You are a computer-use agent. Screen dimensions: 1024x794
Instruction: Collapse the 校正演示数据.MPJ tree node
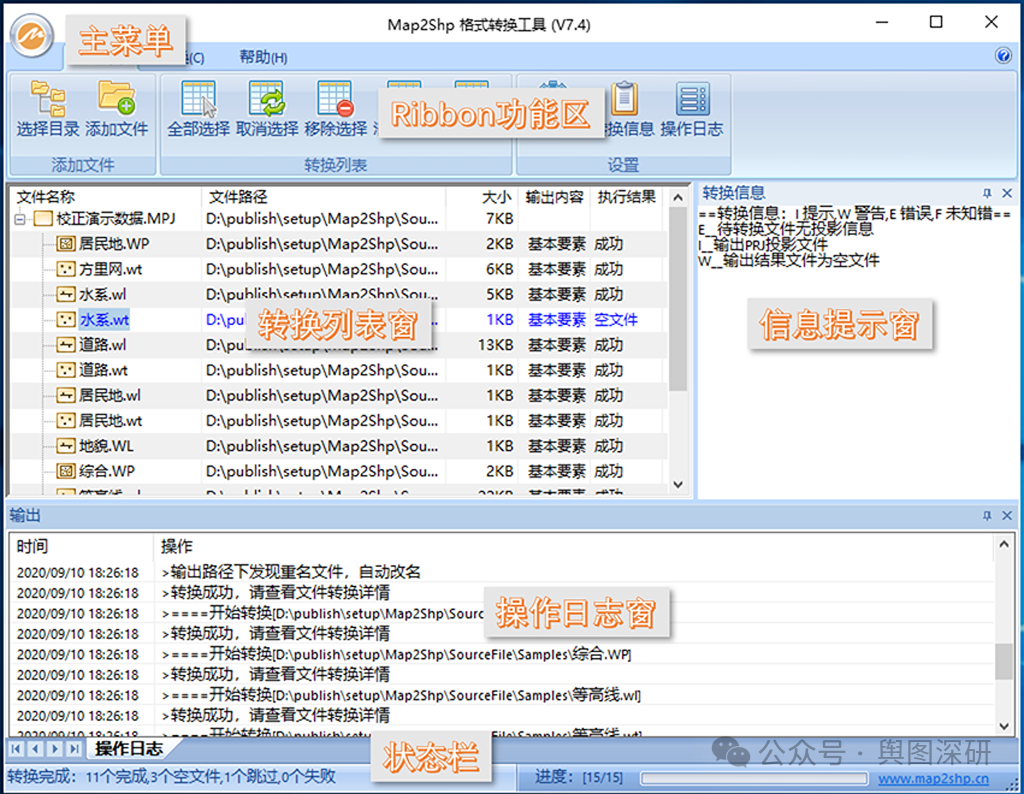click(20, 219)
